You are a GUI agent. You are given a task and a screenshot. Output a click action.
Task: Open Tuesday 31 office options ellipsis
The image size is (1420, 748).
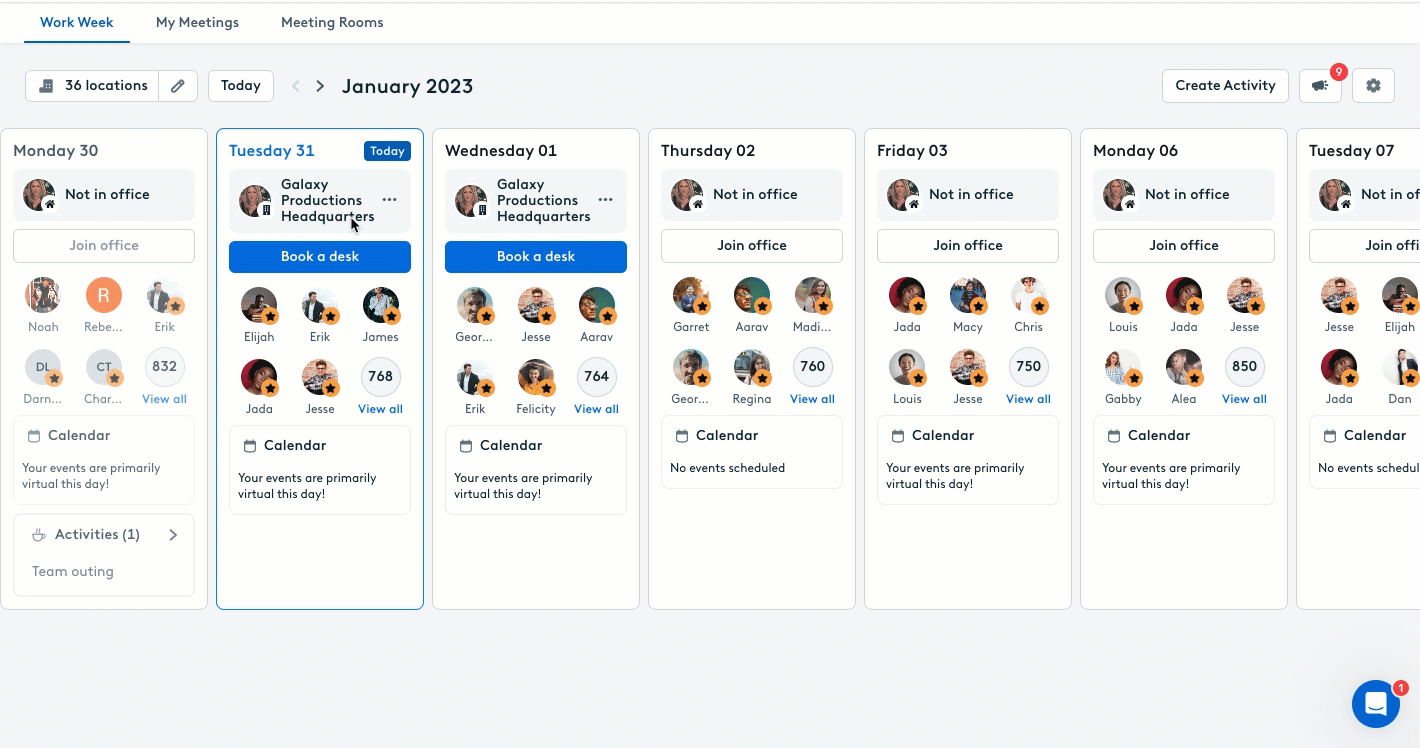coord(389,200)
